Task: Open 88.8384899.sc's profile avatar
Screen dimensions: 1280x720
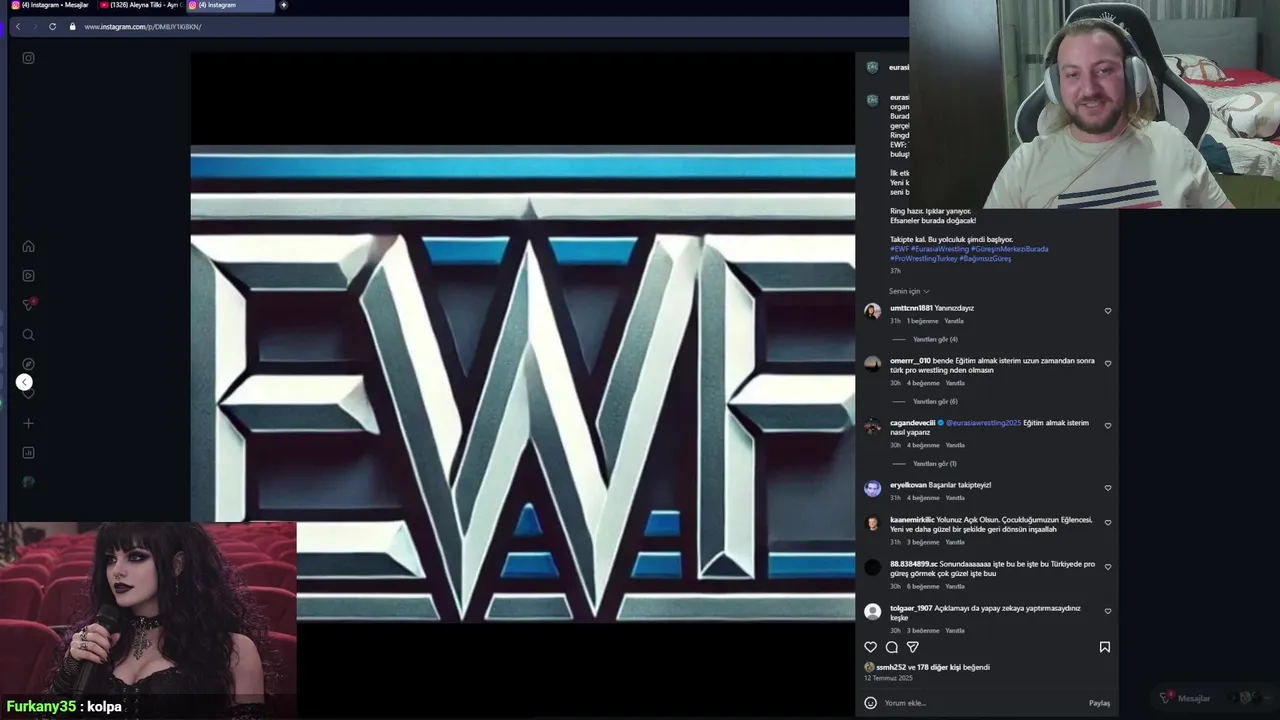Action: tap(872, 567)
